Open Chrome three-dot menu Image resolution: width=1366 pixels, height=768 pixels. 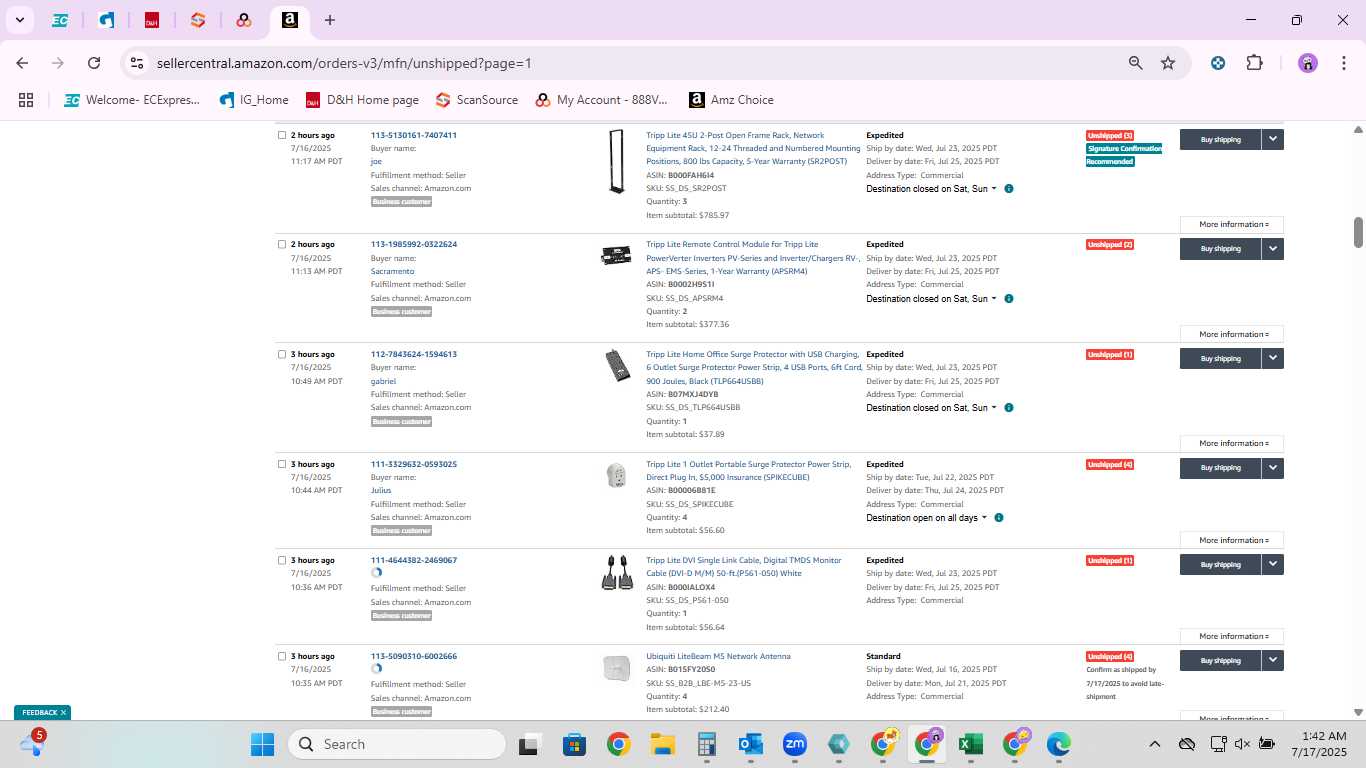coord(1343,63)
